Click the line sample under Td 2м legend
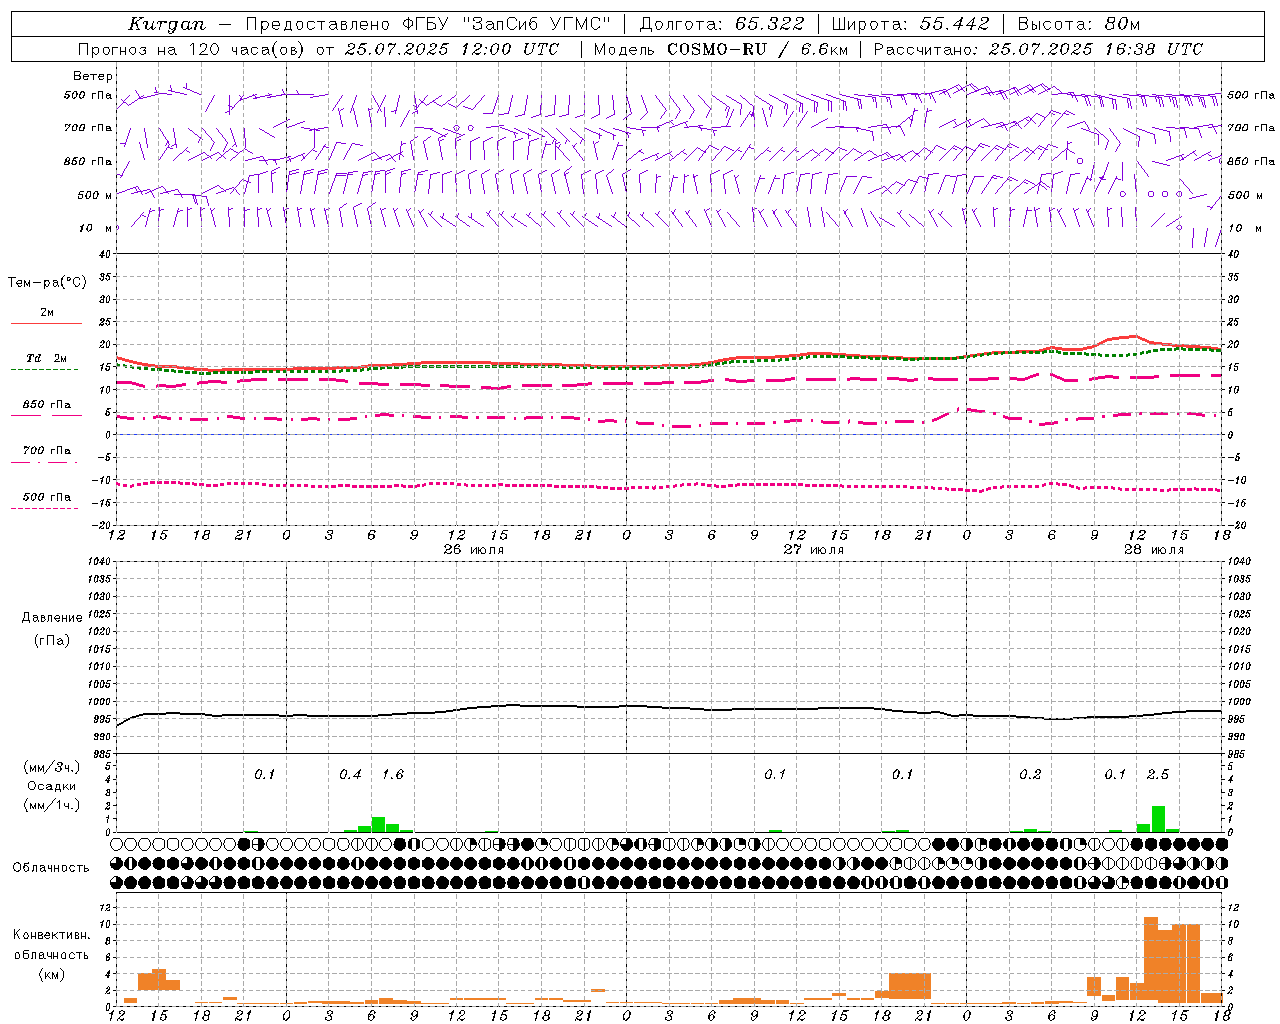This screenshot has height=1024, width=1280. click(x=45, y=370)
